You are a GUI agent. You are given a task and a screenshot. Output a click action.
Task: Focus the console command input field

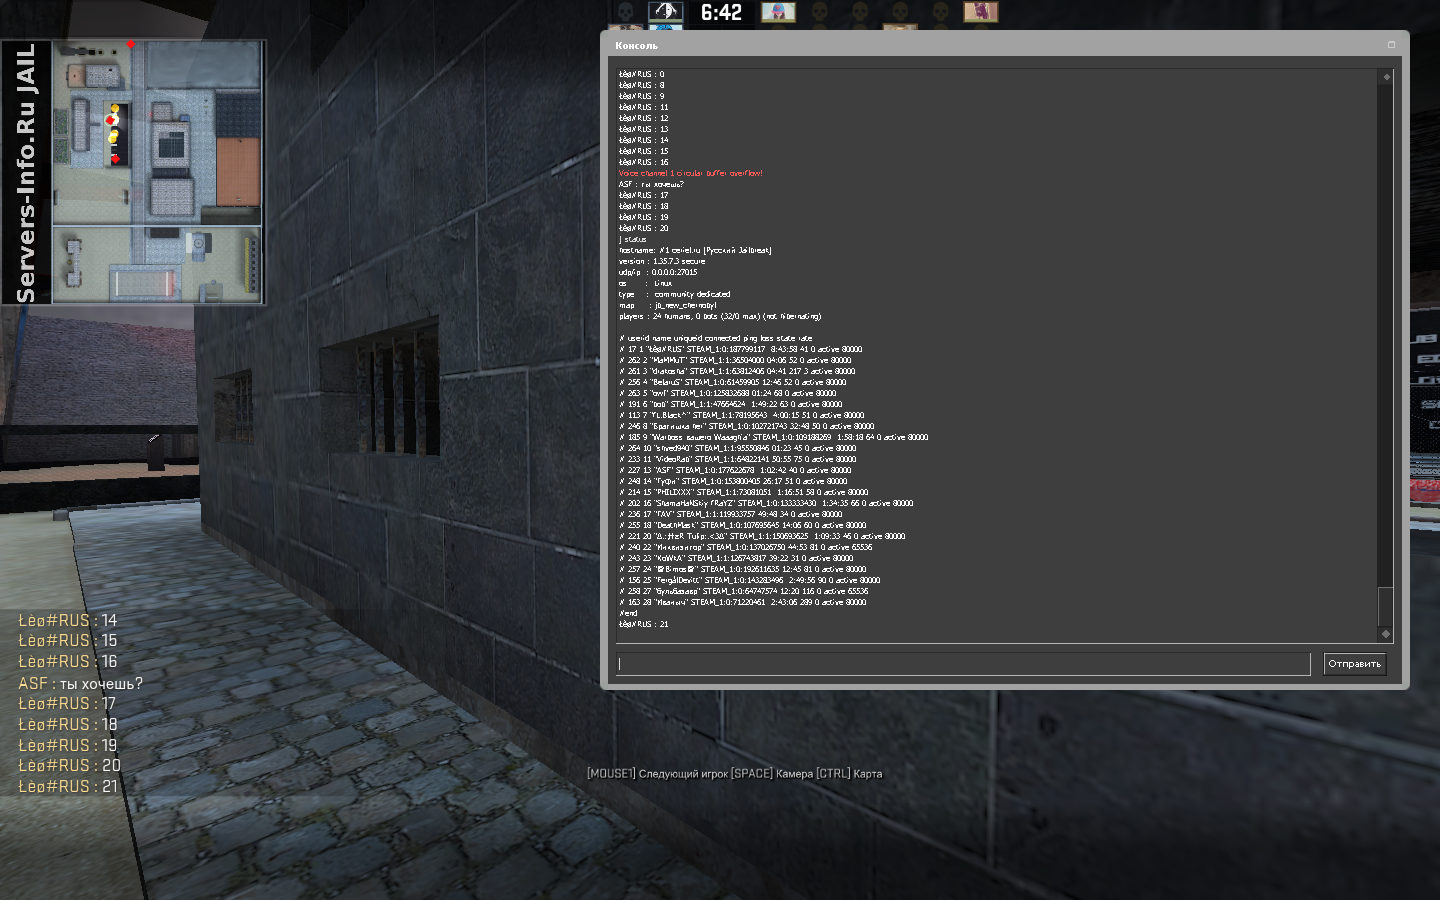(x=962, y=664)
